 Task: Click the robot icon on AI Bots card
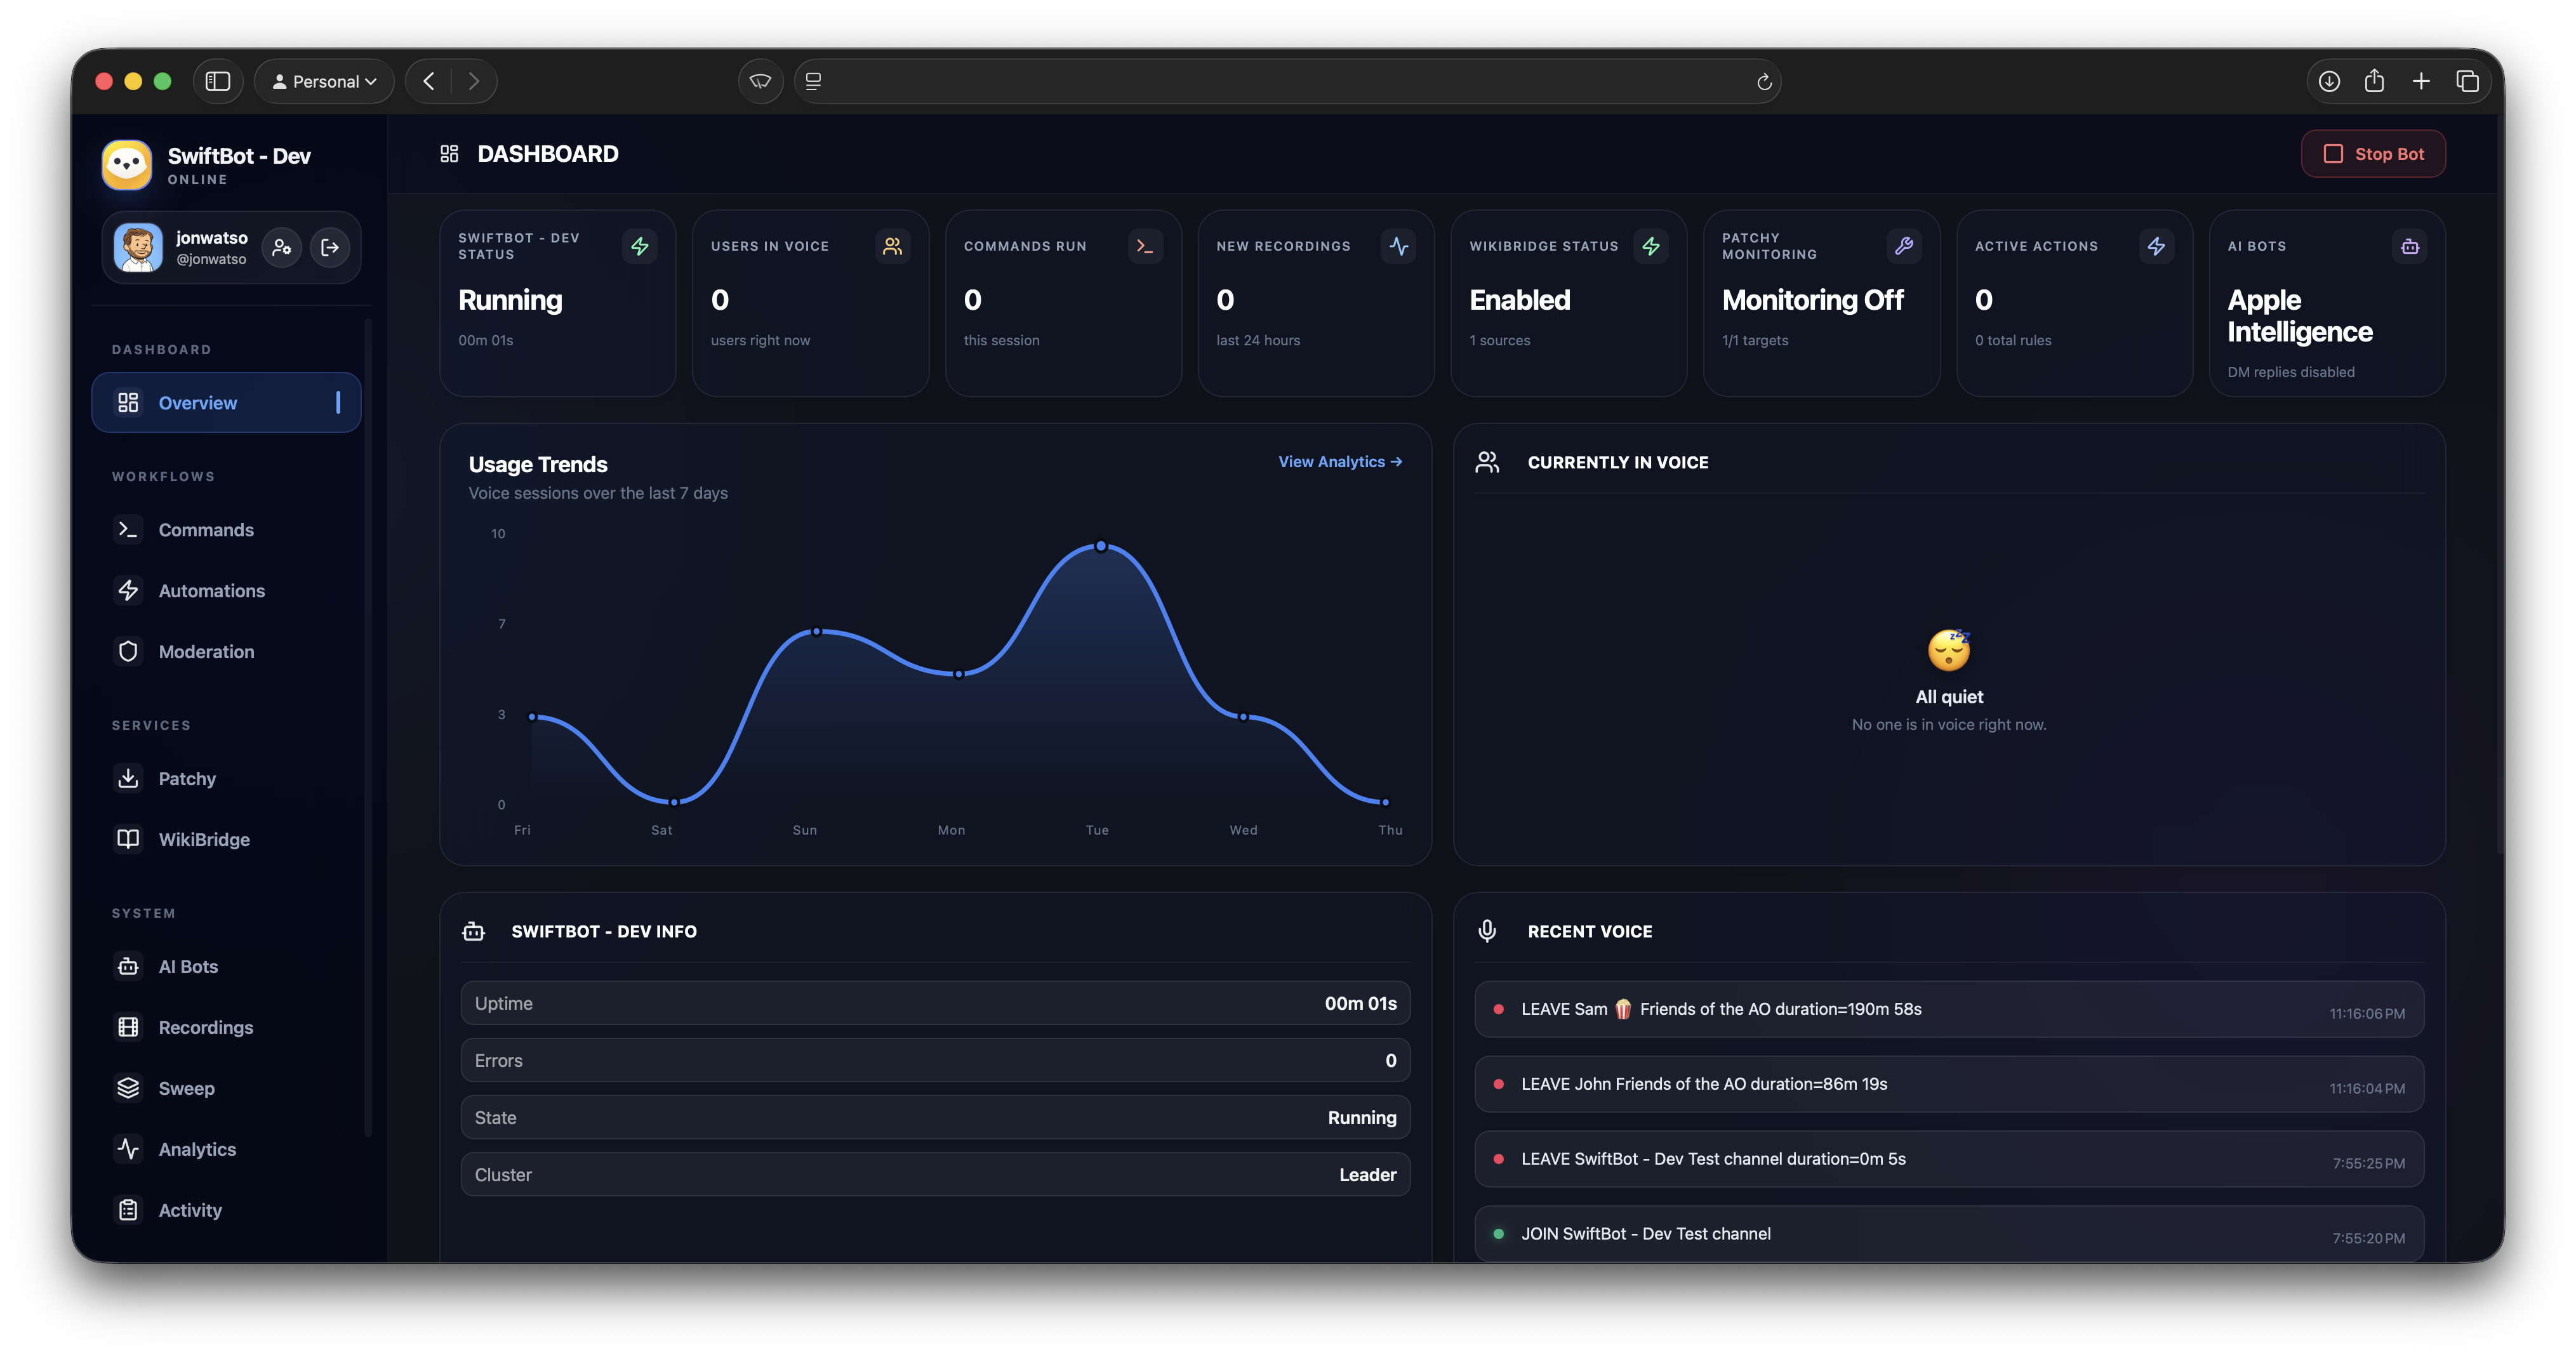[2410, 246]
